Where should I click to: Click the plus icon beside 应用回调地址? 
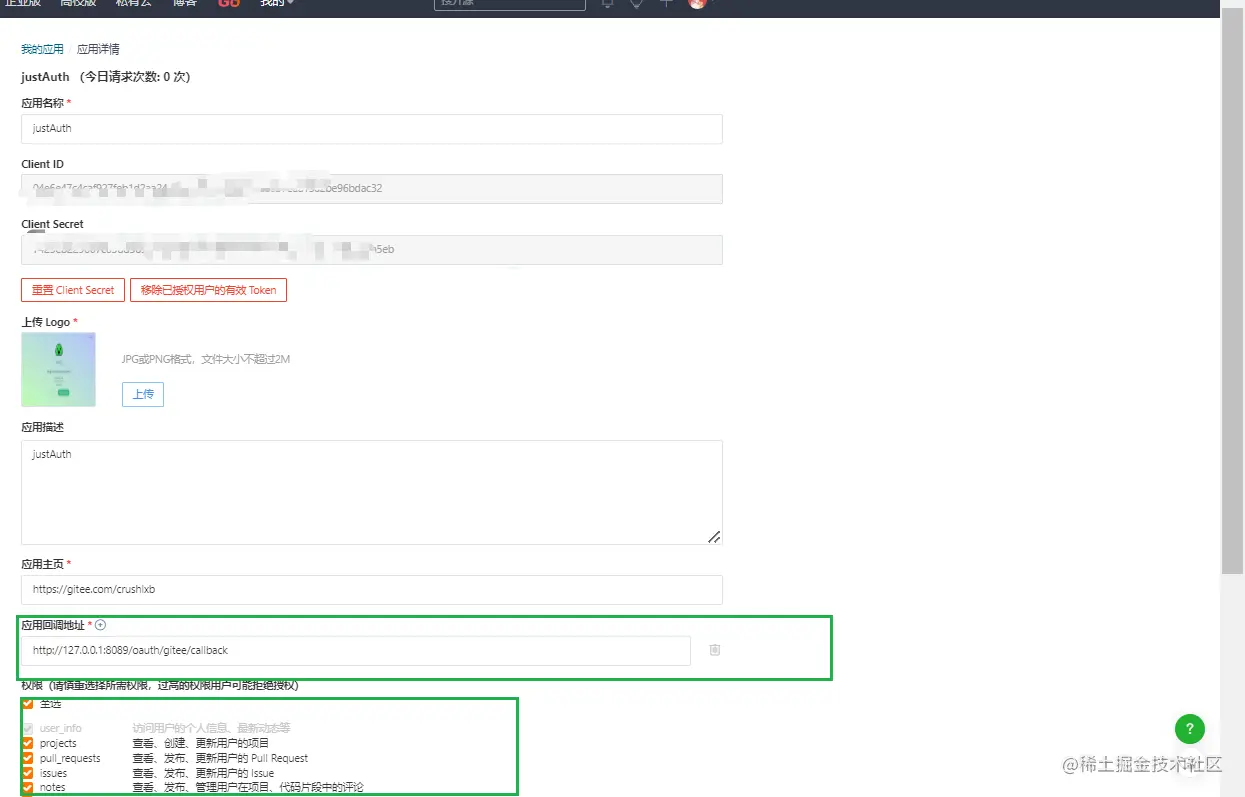click(100, 625)
